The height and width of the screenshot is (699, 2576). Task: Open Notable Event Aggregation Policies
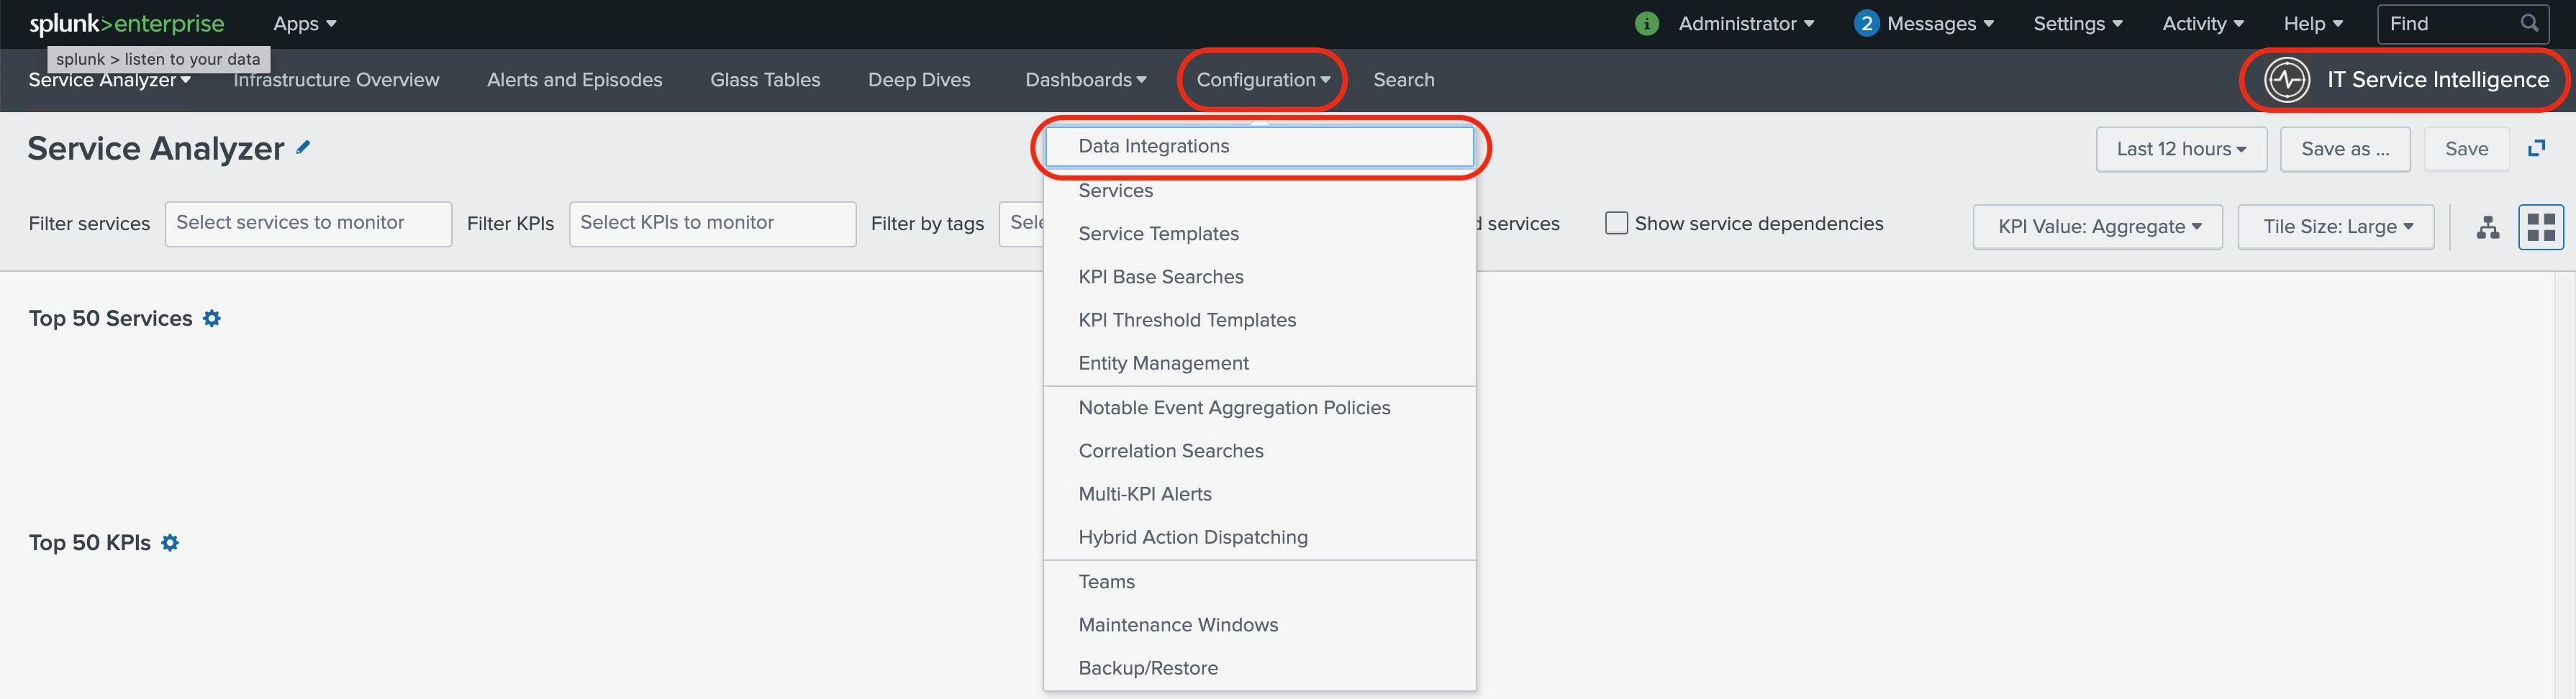[x=1259, y=407]
